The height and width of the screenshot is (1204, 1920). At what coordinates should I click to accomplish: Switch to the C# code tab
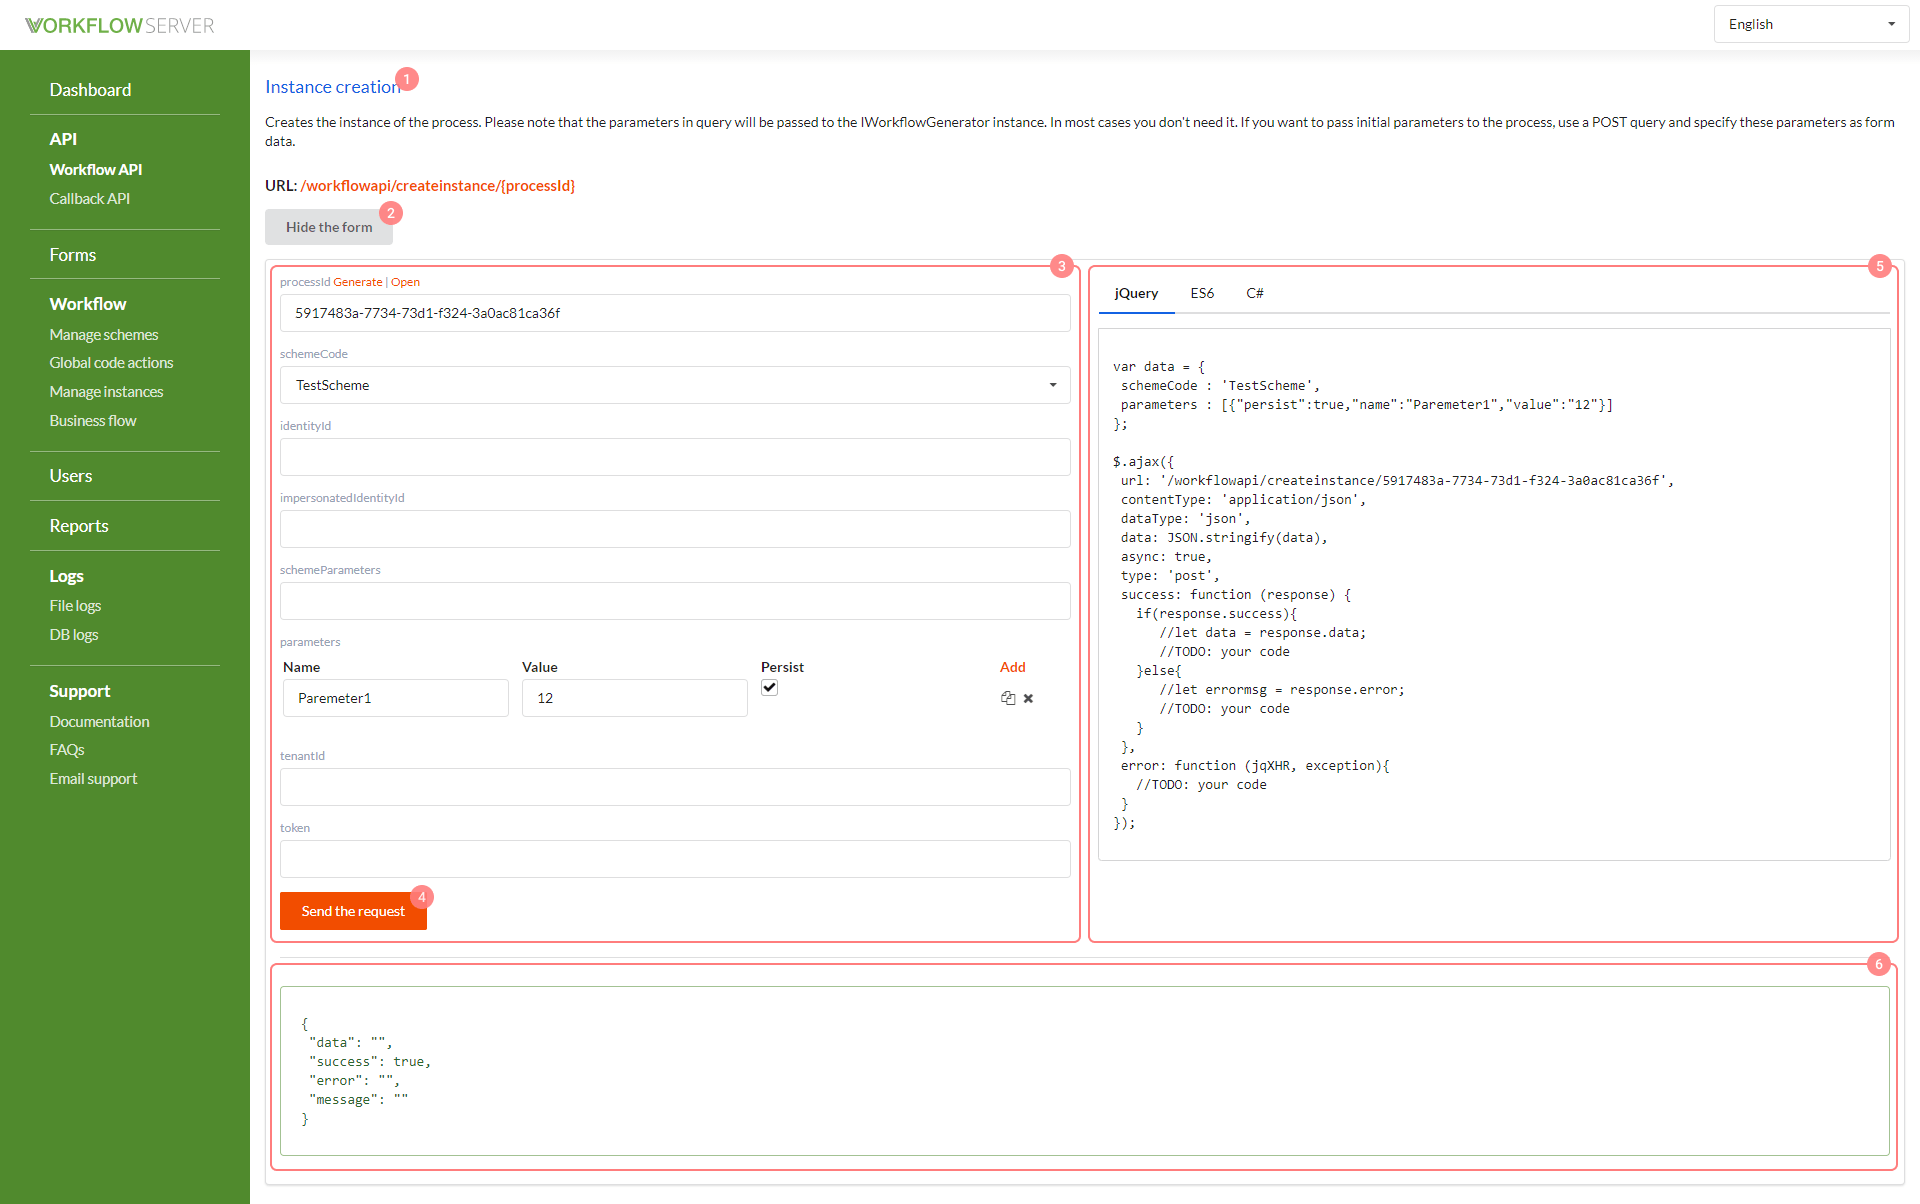coord(1254,293)
